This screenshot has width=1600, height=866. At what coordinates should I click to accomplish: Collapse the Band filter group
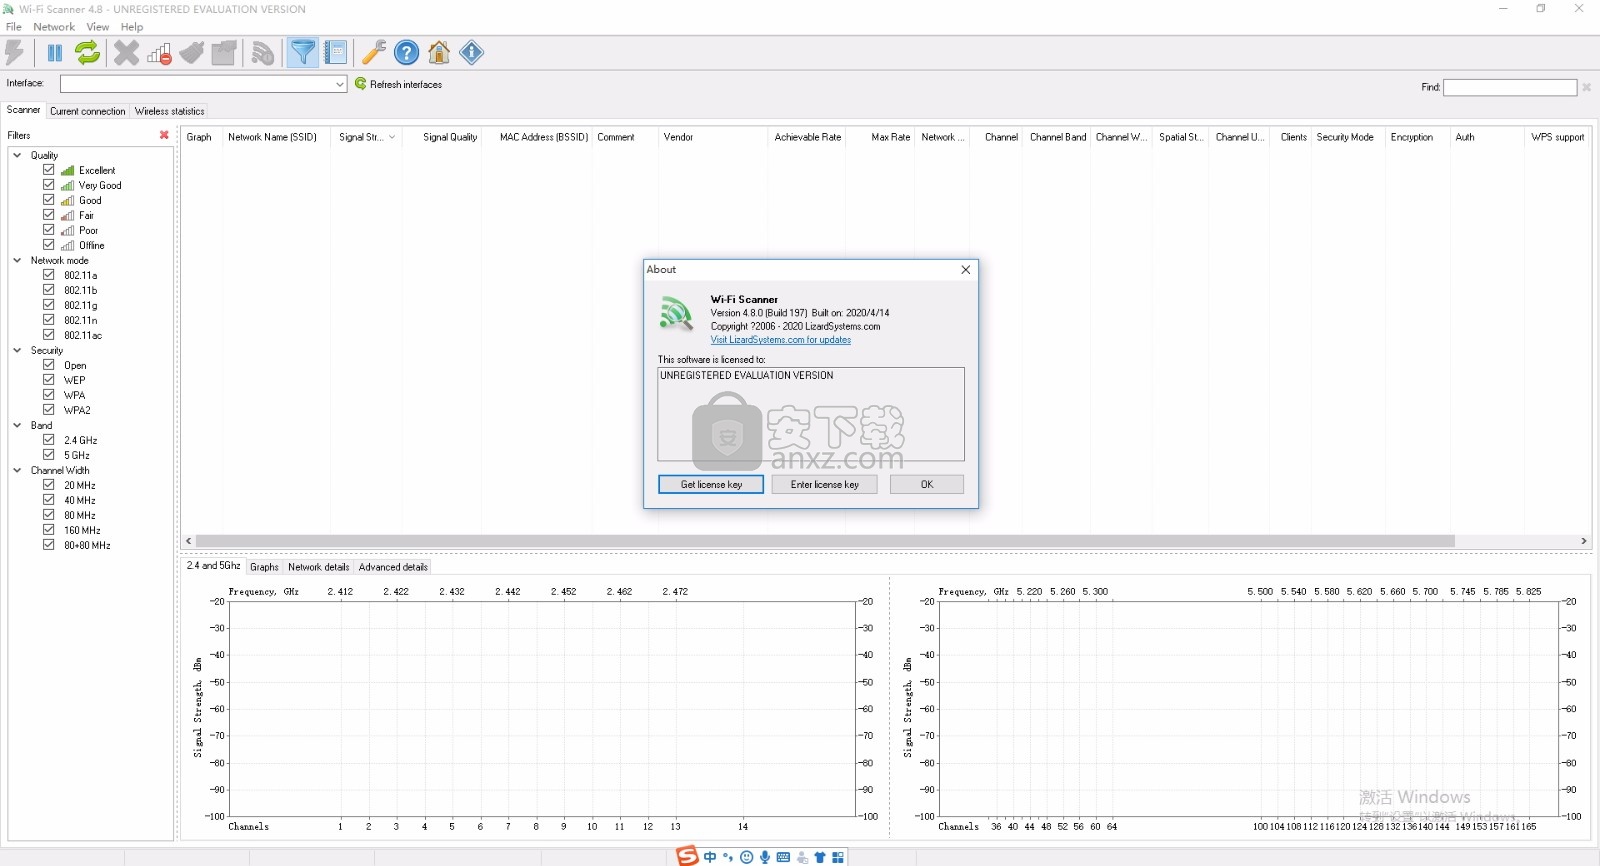17,425
